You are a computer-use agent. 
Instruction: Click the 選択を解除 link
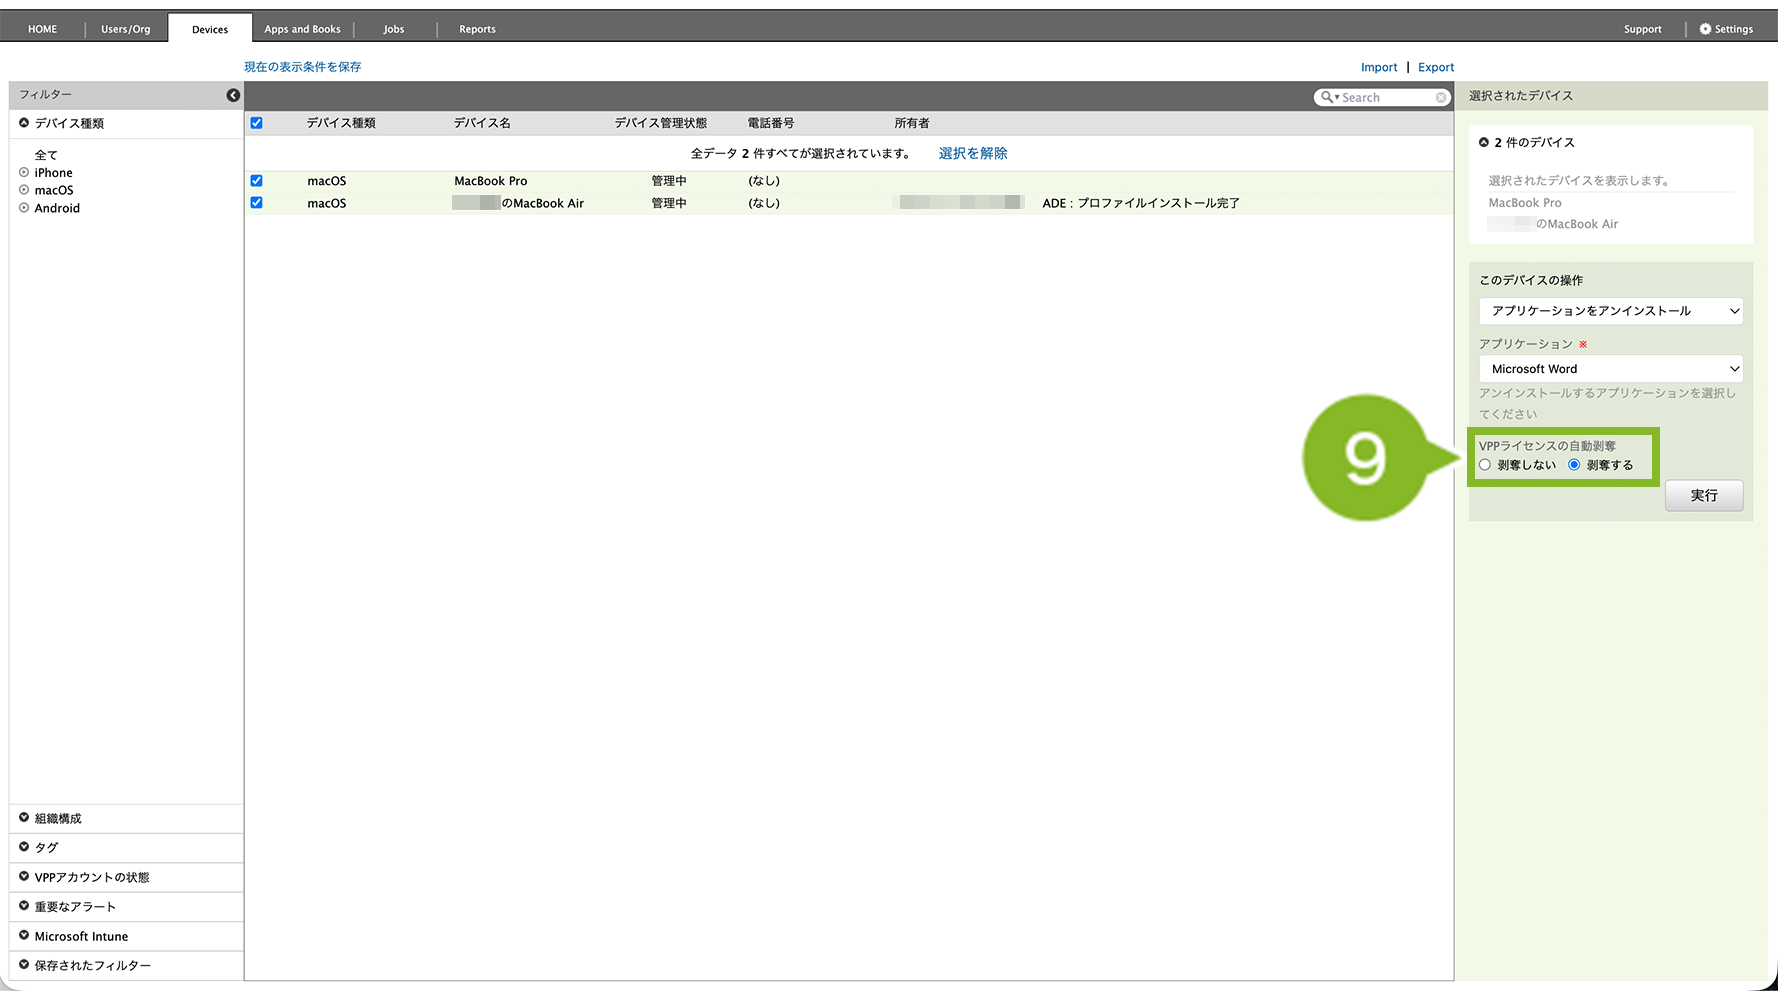click(973, 153)
